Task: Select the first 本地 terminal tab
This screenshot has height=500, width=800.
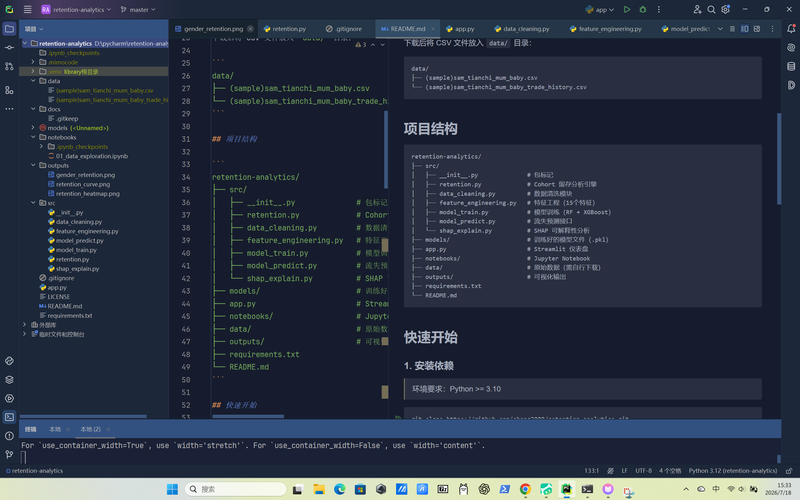Action: tap(55, 429)
